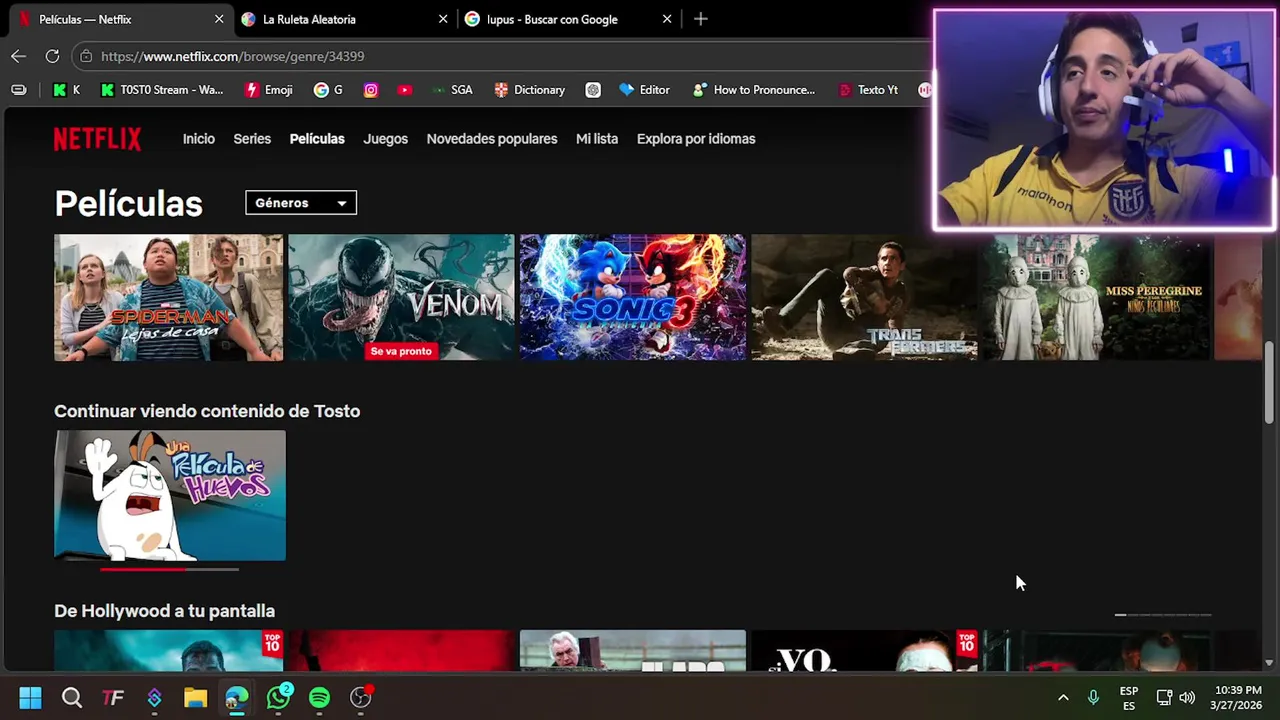Image resolution: width=1280 pixels, height=720 pixels.
Task: Open the Series section
Action: tap(252, 139)
